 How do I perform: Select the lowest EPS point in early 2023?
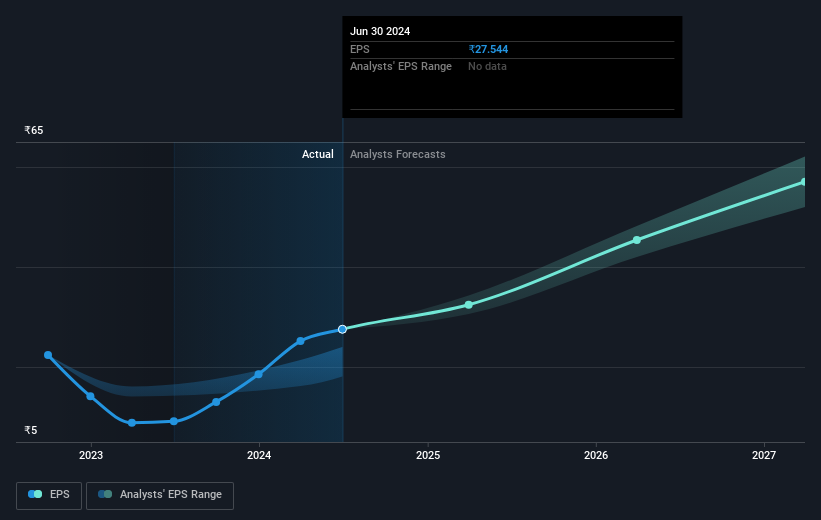click(x=132, y=423)
